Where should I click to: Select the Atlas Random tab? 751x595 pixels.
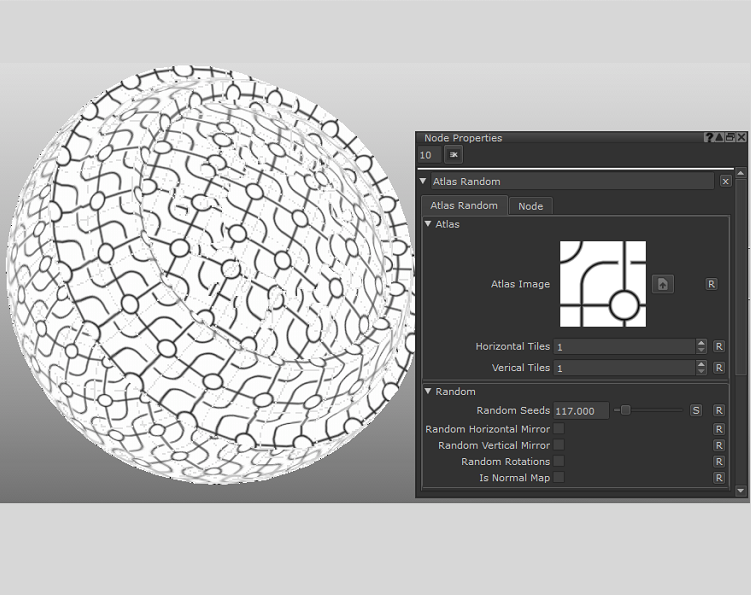pyautogui.click(x=463, y=206)
